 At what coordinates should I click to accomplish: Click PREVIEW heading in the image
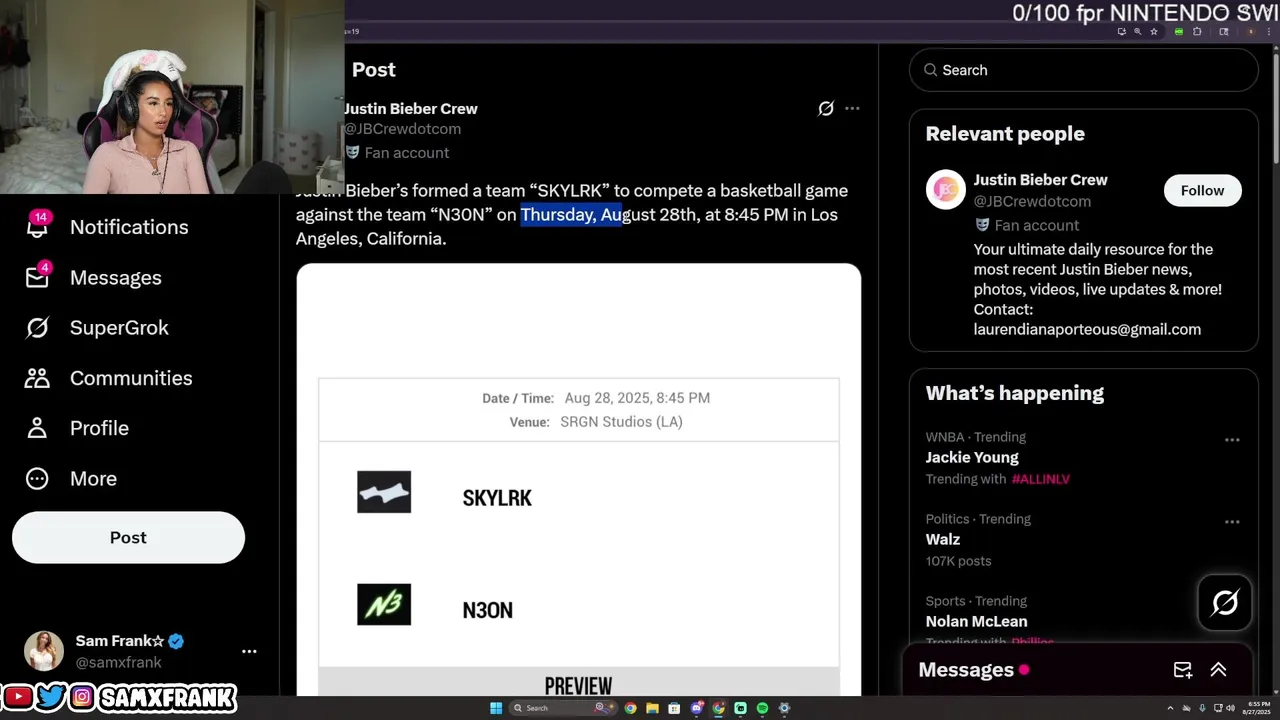(x=578, y=686)
